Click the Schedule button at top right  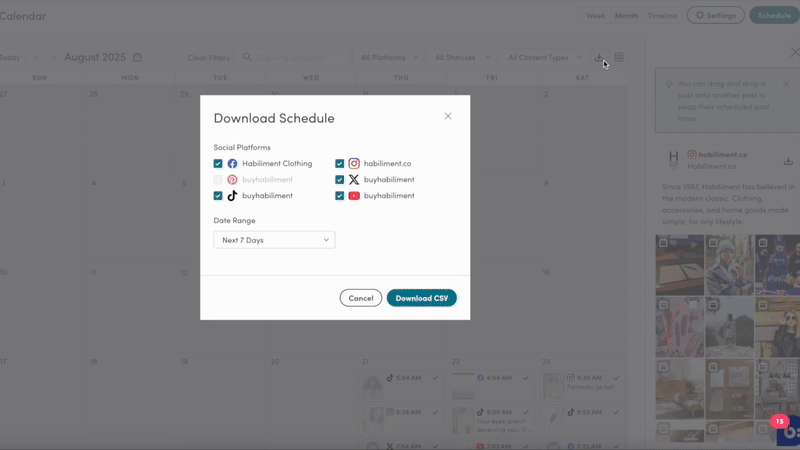(774, 15)
